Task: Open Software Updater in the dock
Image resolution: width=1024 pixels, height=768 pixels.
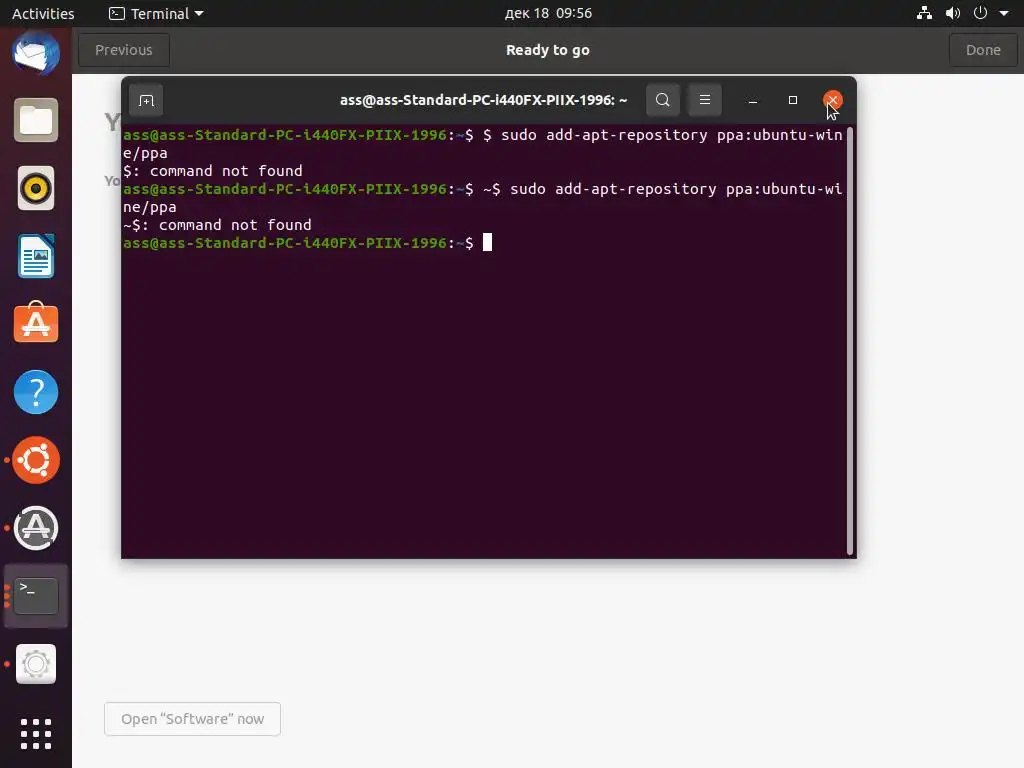Action: [x=36, y=528]
